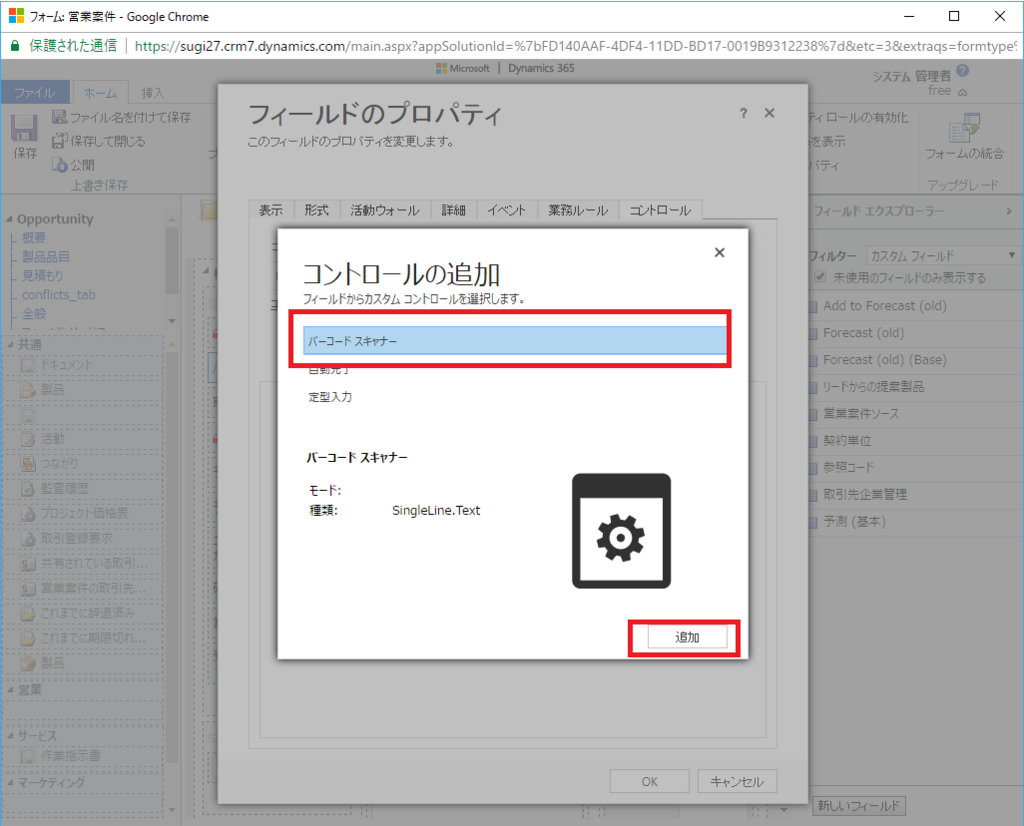Click the 保護された通信 lock icon
1024x826 pixels.
(14, 46)
